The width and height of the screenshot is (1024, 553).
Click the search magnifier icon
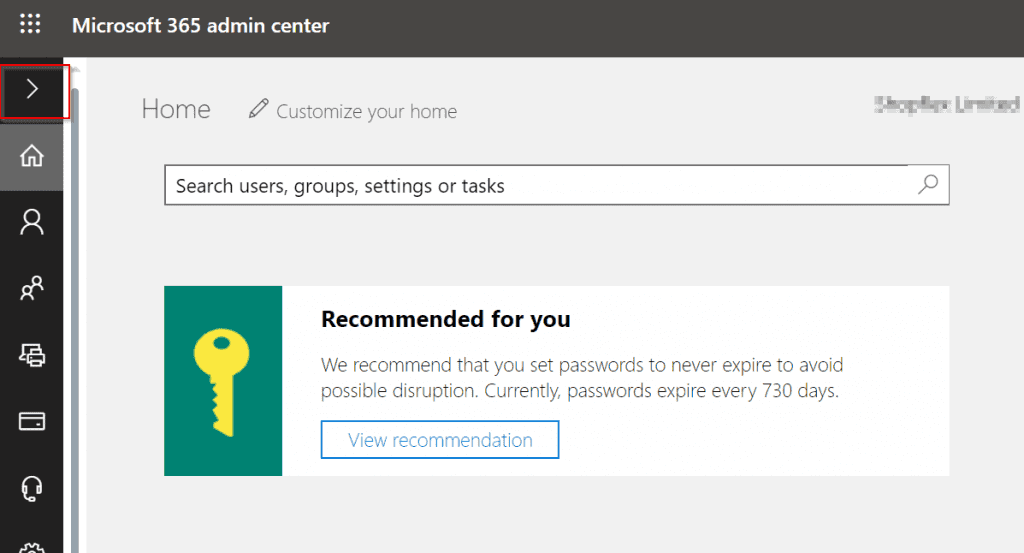(928, 185)
